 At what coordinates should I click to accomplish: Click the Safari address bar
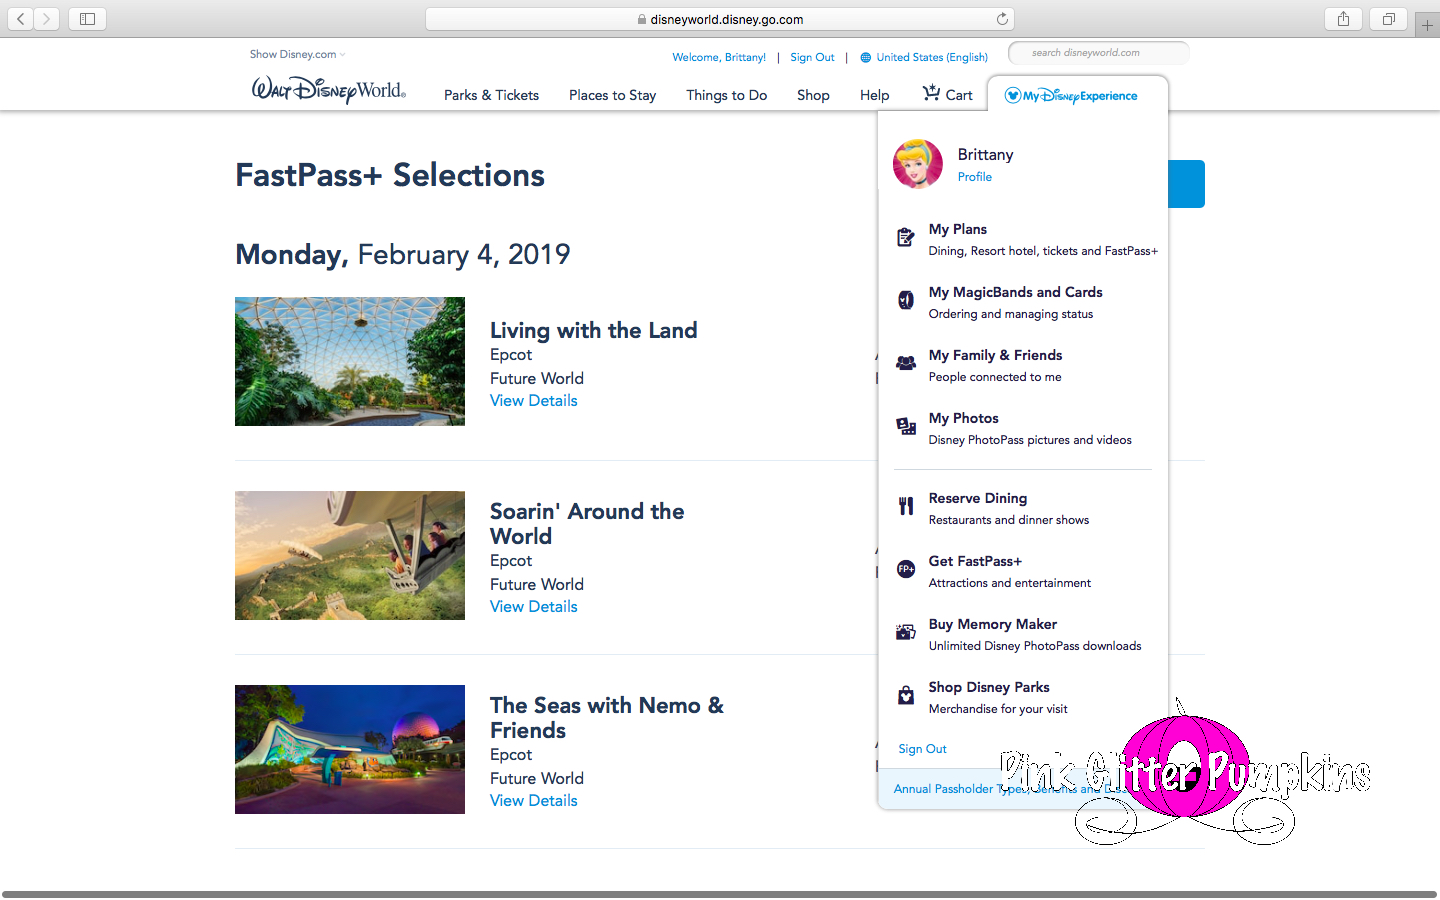click(720, 19)
